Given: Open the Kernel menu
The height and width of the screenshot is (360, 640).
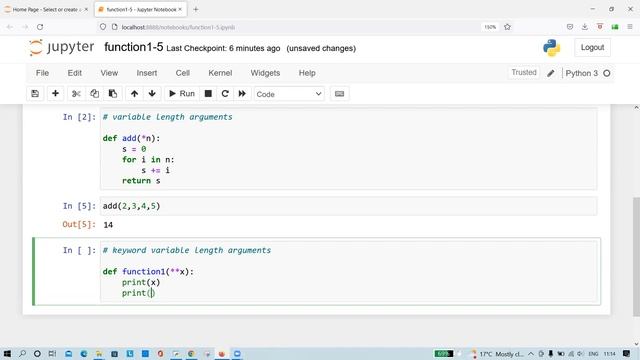Looking at the screenshot, I should (220, 73).
